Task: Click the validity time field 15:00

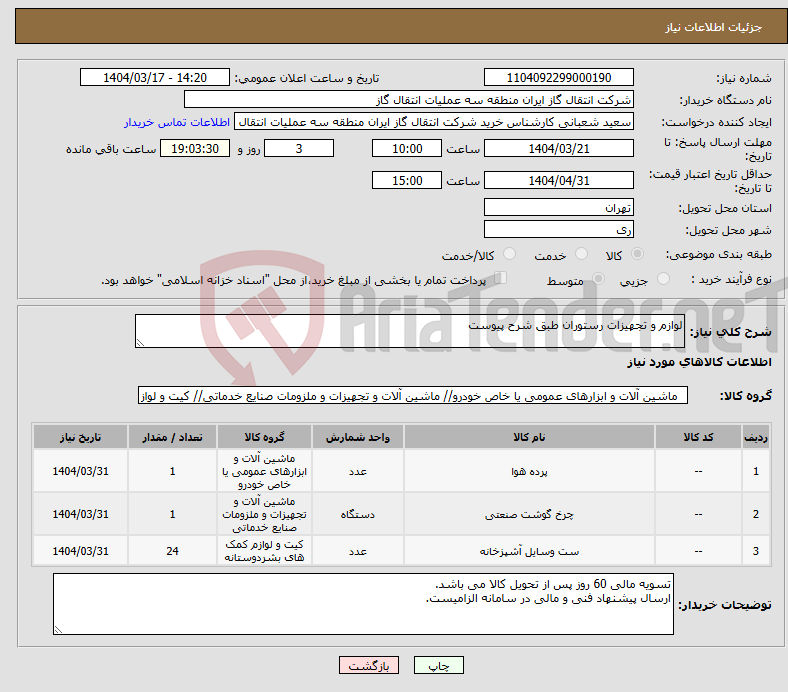Action: pyautogui.click(x=407, y=180)
